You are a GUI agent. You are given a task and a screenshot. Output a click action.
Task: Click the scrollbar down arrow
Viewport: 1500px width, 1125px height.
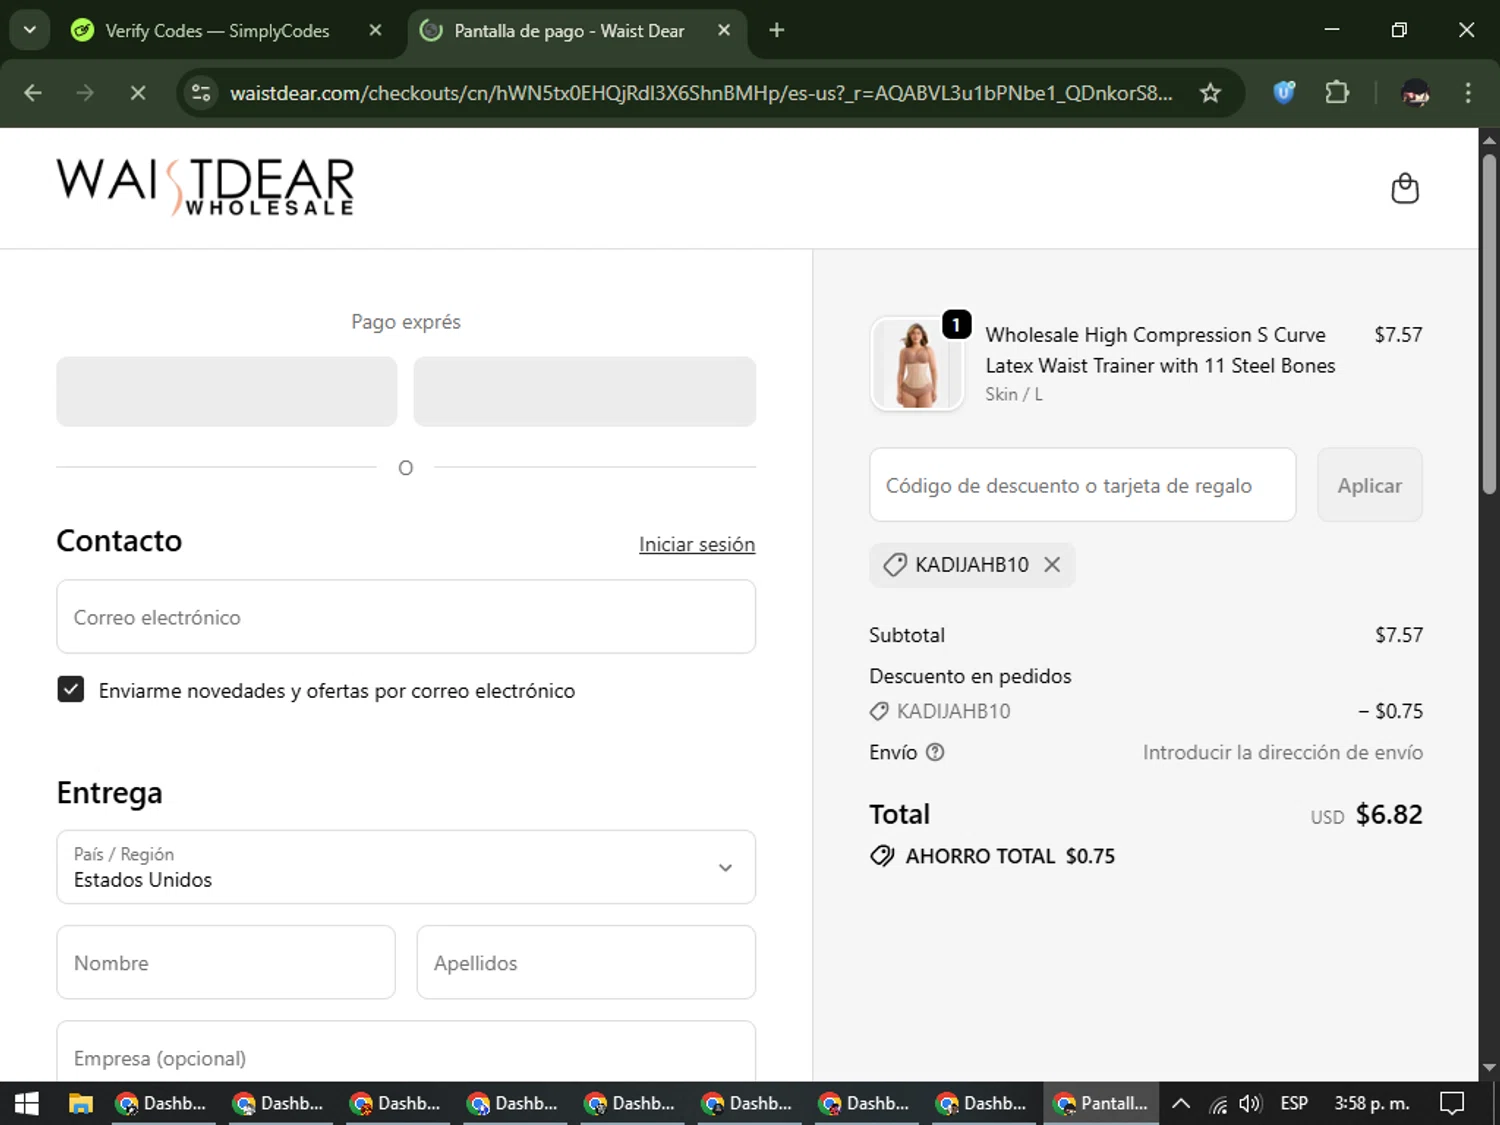point(1489,1067)
